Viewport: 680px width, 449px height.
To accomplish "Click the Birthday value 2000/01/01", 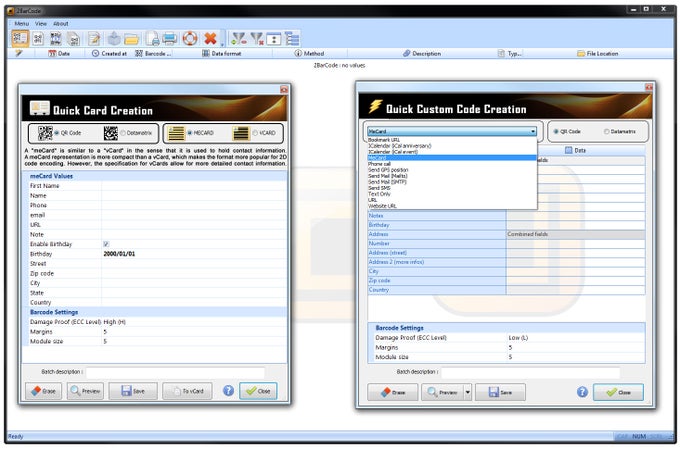I will [x=119, y=254].
